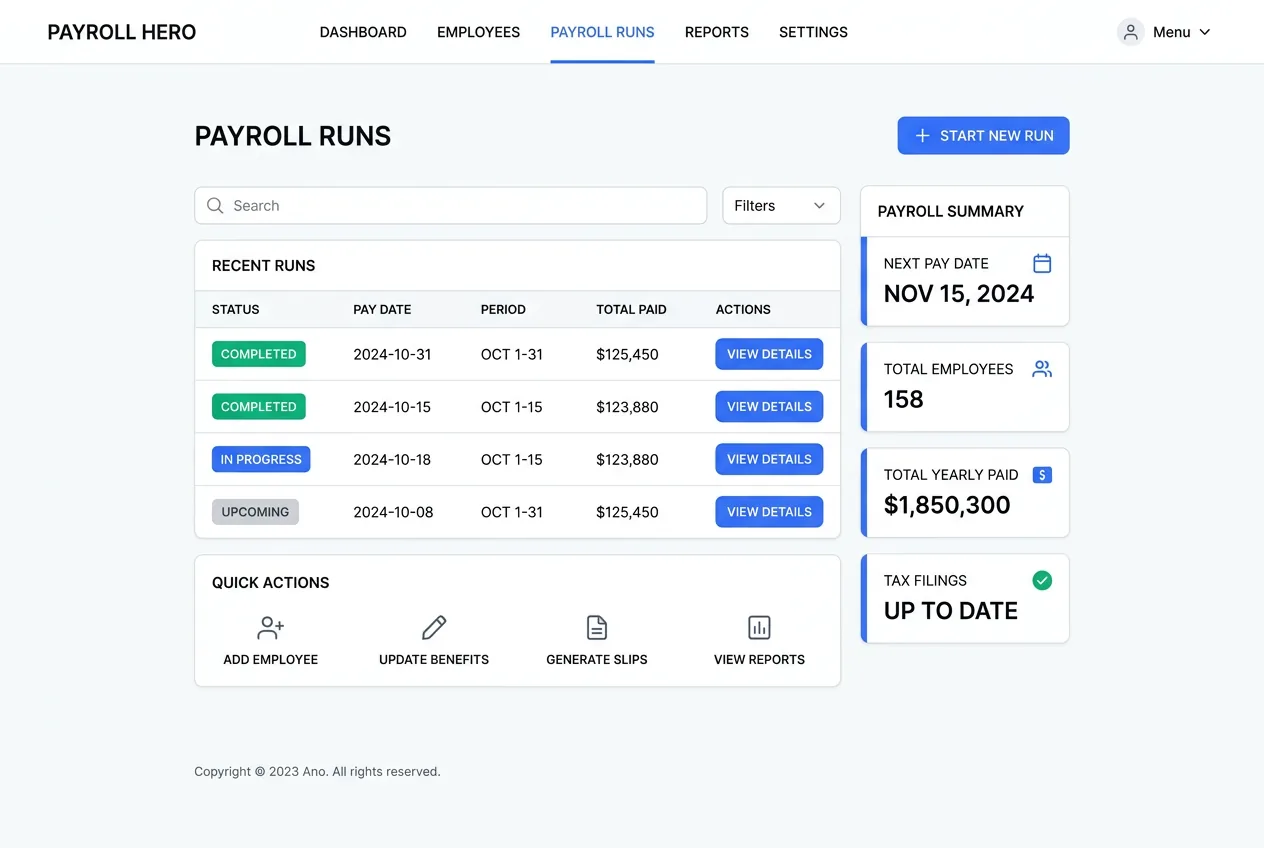Click the search magnifier icon
This screenshot has height=848, width=1264.
[x=215, y=205]
